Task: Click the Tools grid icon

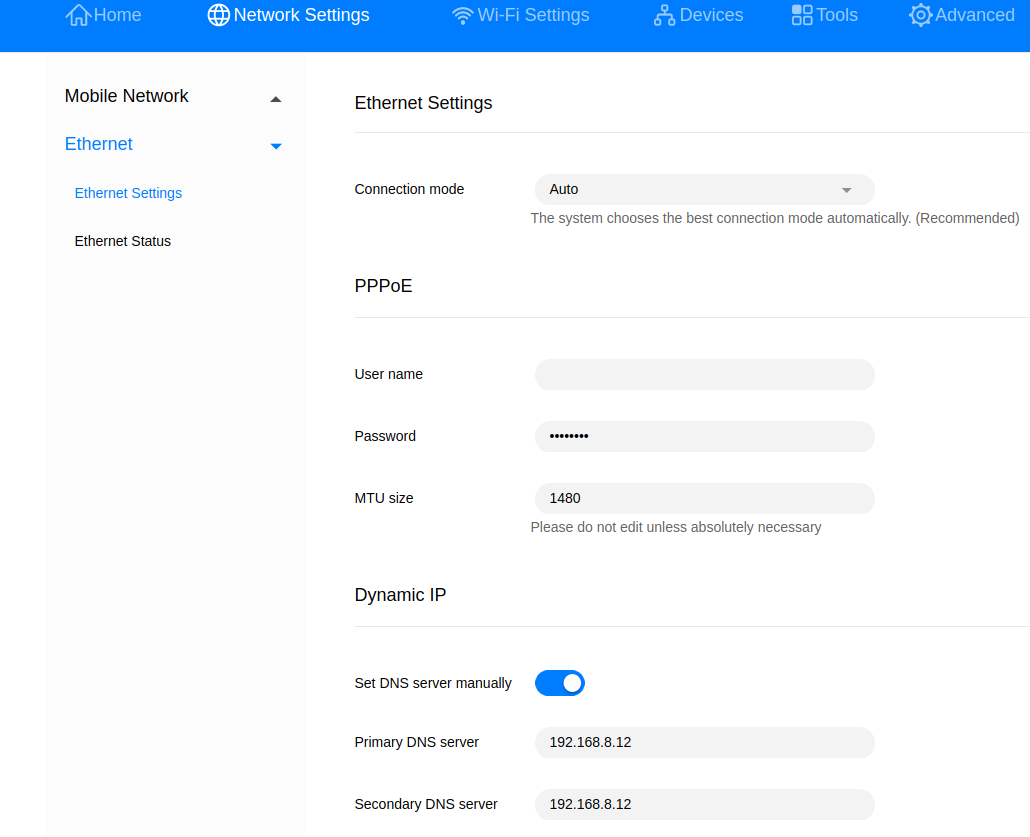Action: [801, 15]
